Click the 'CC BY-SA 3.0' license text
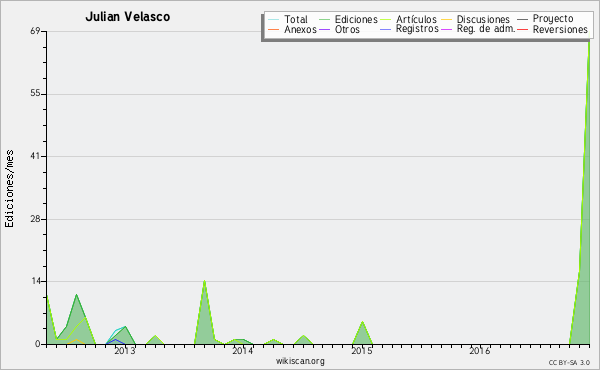Viewport: 600px width, 370px height. (569, 362)
